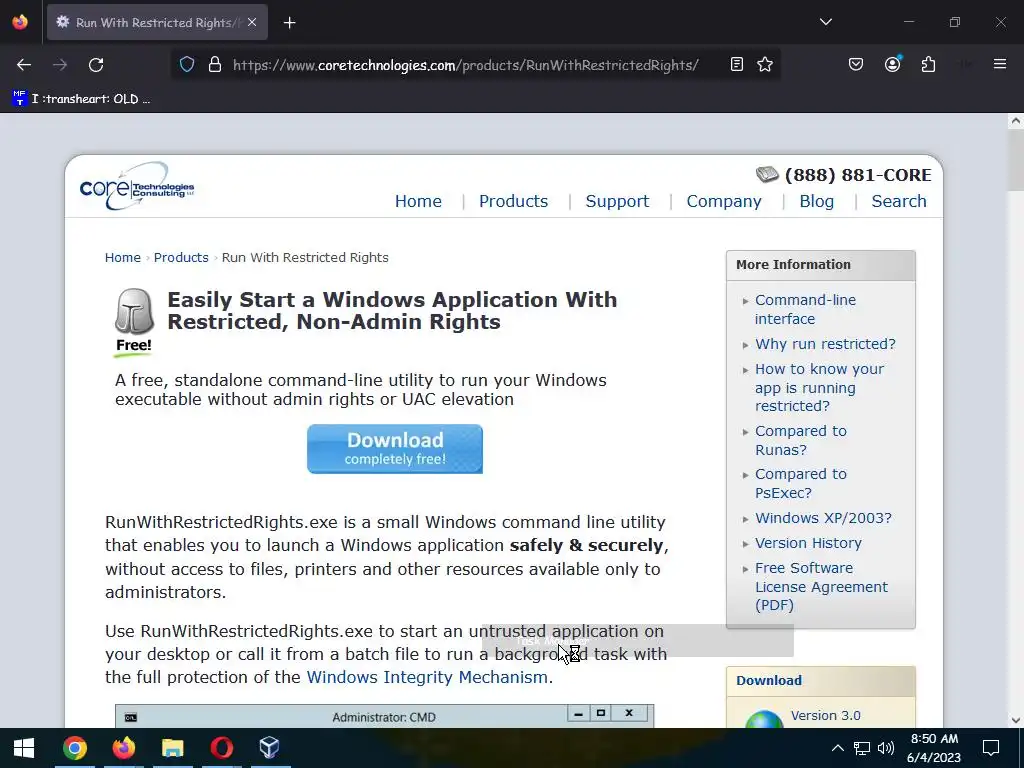Reload the page with the refresh icon

pyautogui.click(x=96, y=65)
